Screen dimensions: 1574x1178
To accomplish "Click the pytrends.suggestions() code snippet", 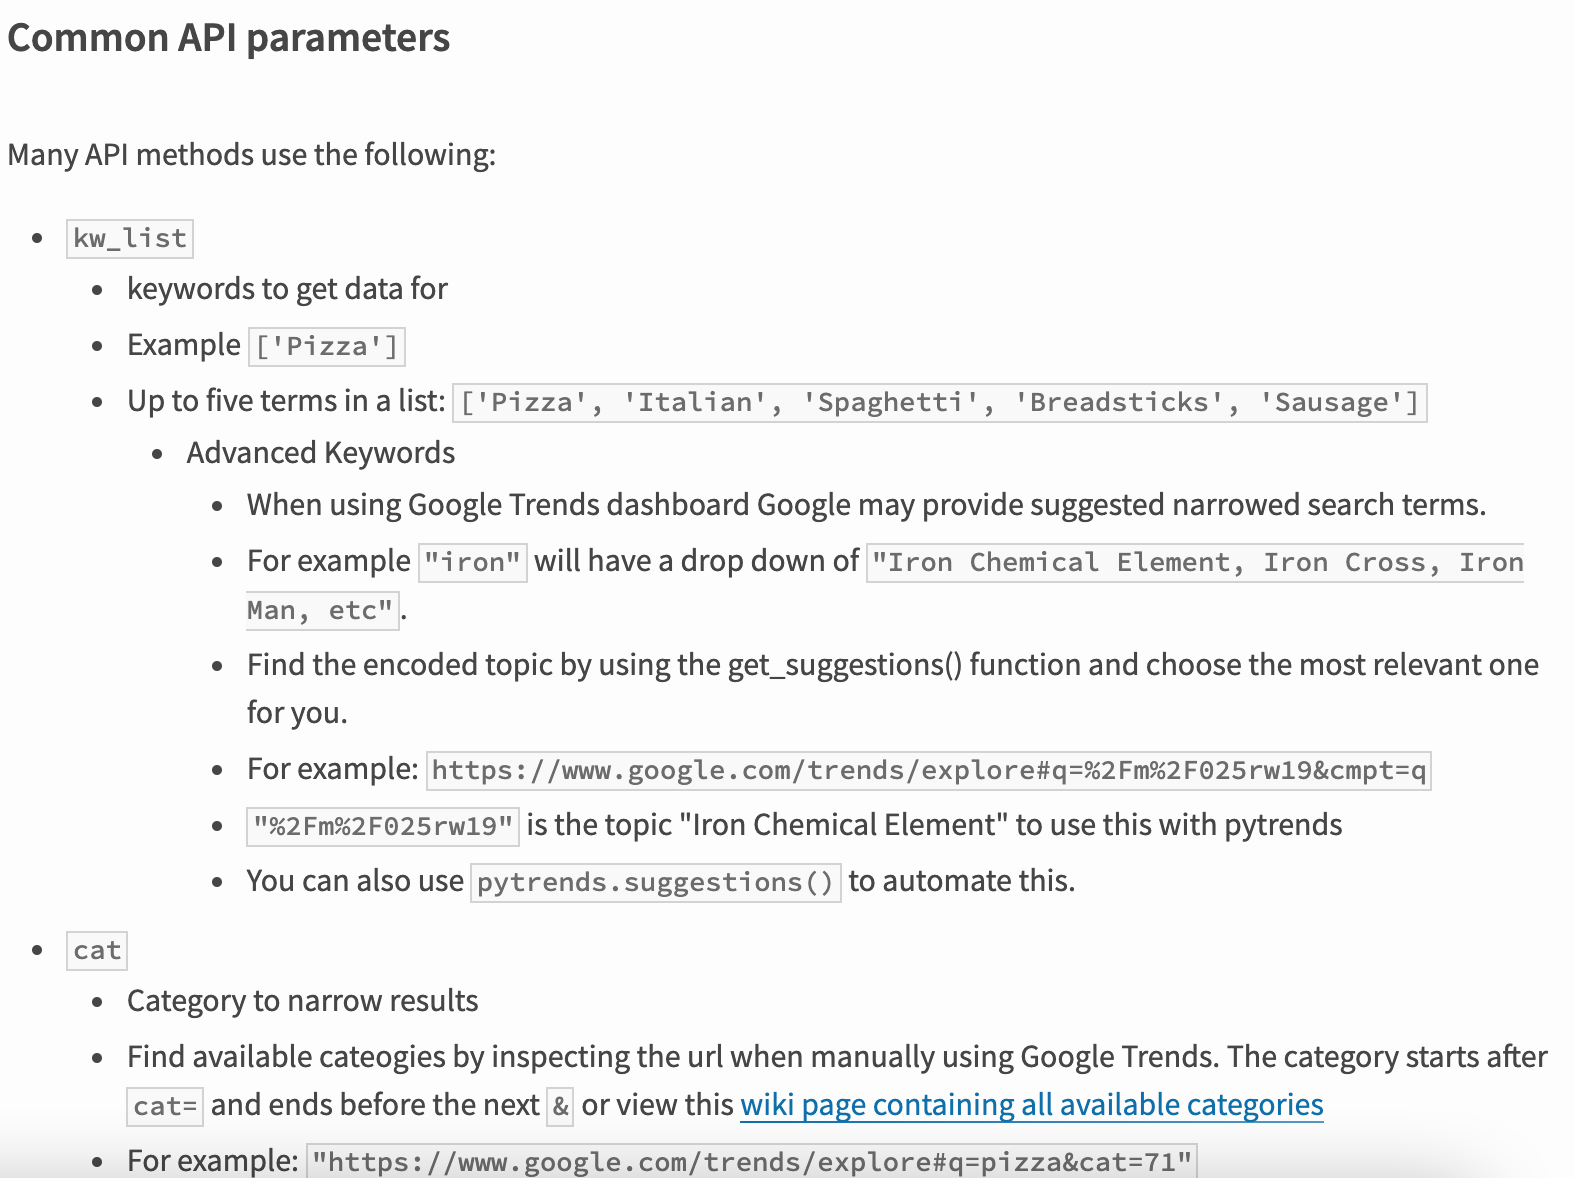I will tap(656, 883).
